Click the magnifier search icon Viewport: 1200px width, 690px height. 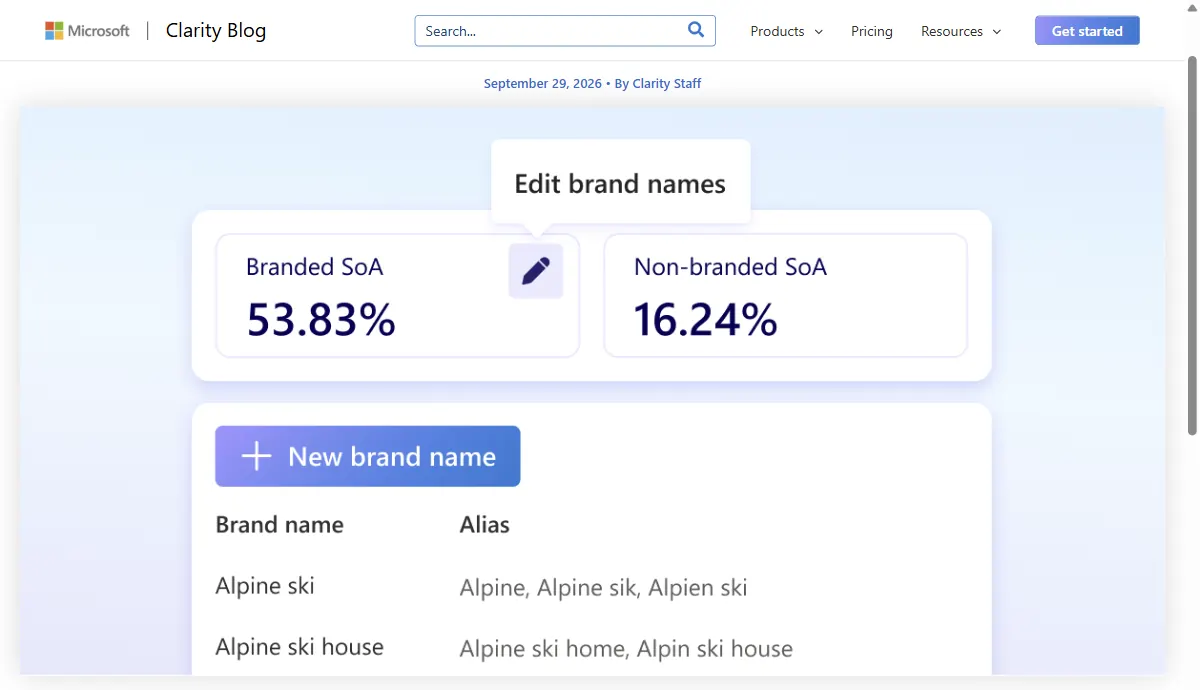(x=696, y=30)
